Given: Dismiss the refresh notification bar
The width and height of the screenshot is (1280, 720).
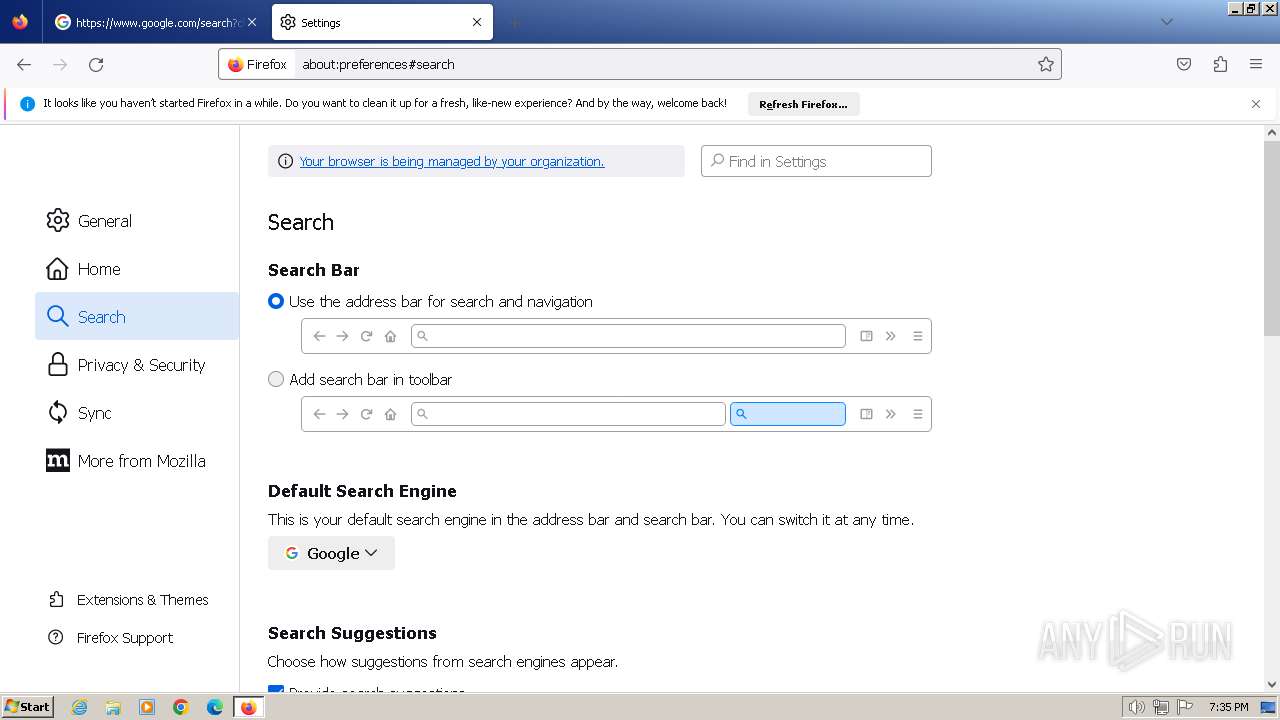Looking at the screenshot, I should [x=1256, y=104].
